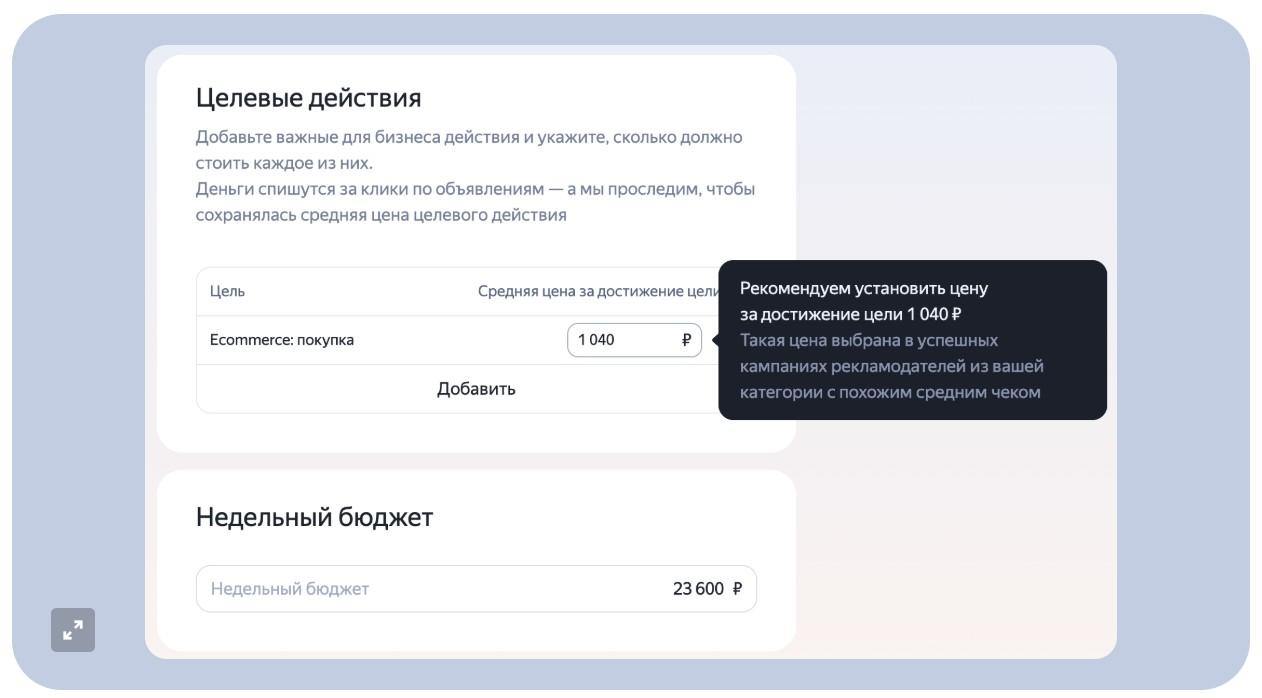Click the fullscreen expand arrows icon
Screen dimensions: 1262x698
point(73,630)
